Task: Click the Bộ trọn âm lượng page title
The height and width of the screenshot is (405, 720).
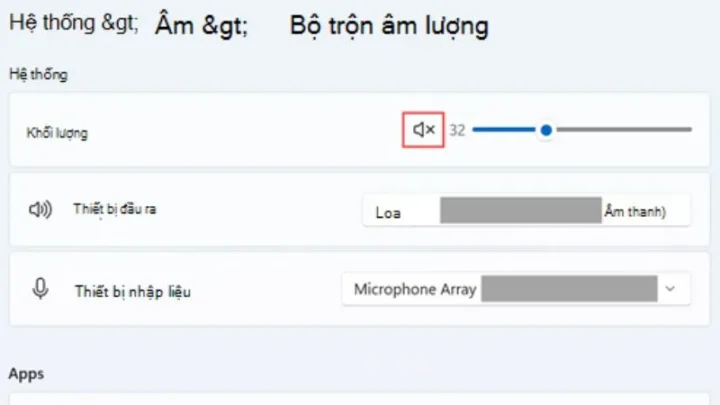Action: [x=389, y=26]
